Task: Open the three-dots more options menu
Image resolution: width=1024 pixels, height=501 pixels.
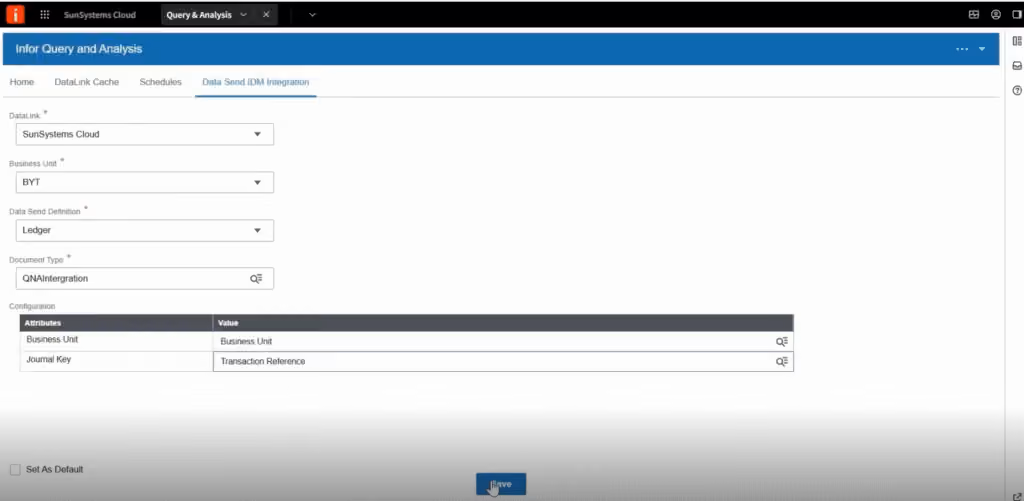Action: coord(962,49)
